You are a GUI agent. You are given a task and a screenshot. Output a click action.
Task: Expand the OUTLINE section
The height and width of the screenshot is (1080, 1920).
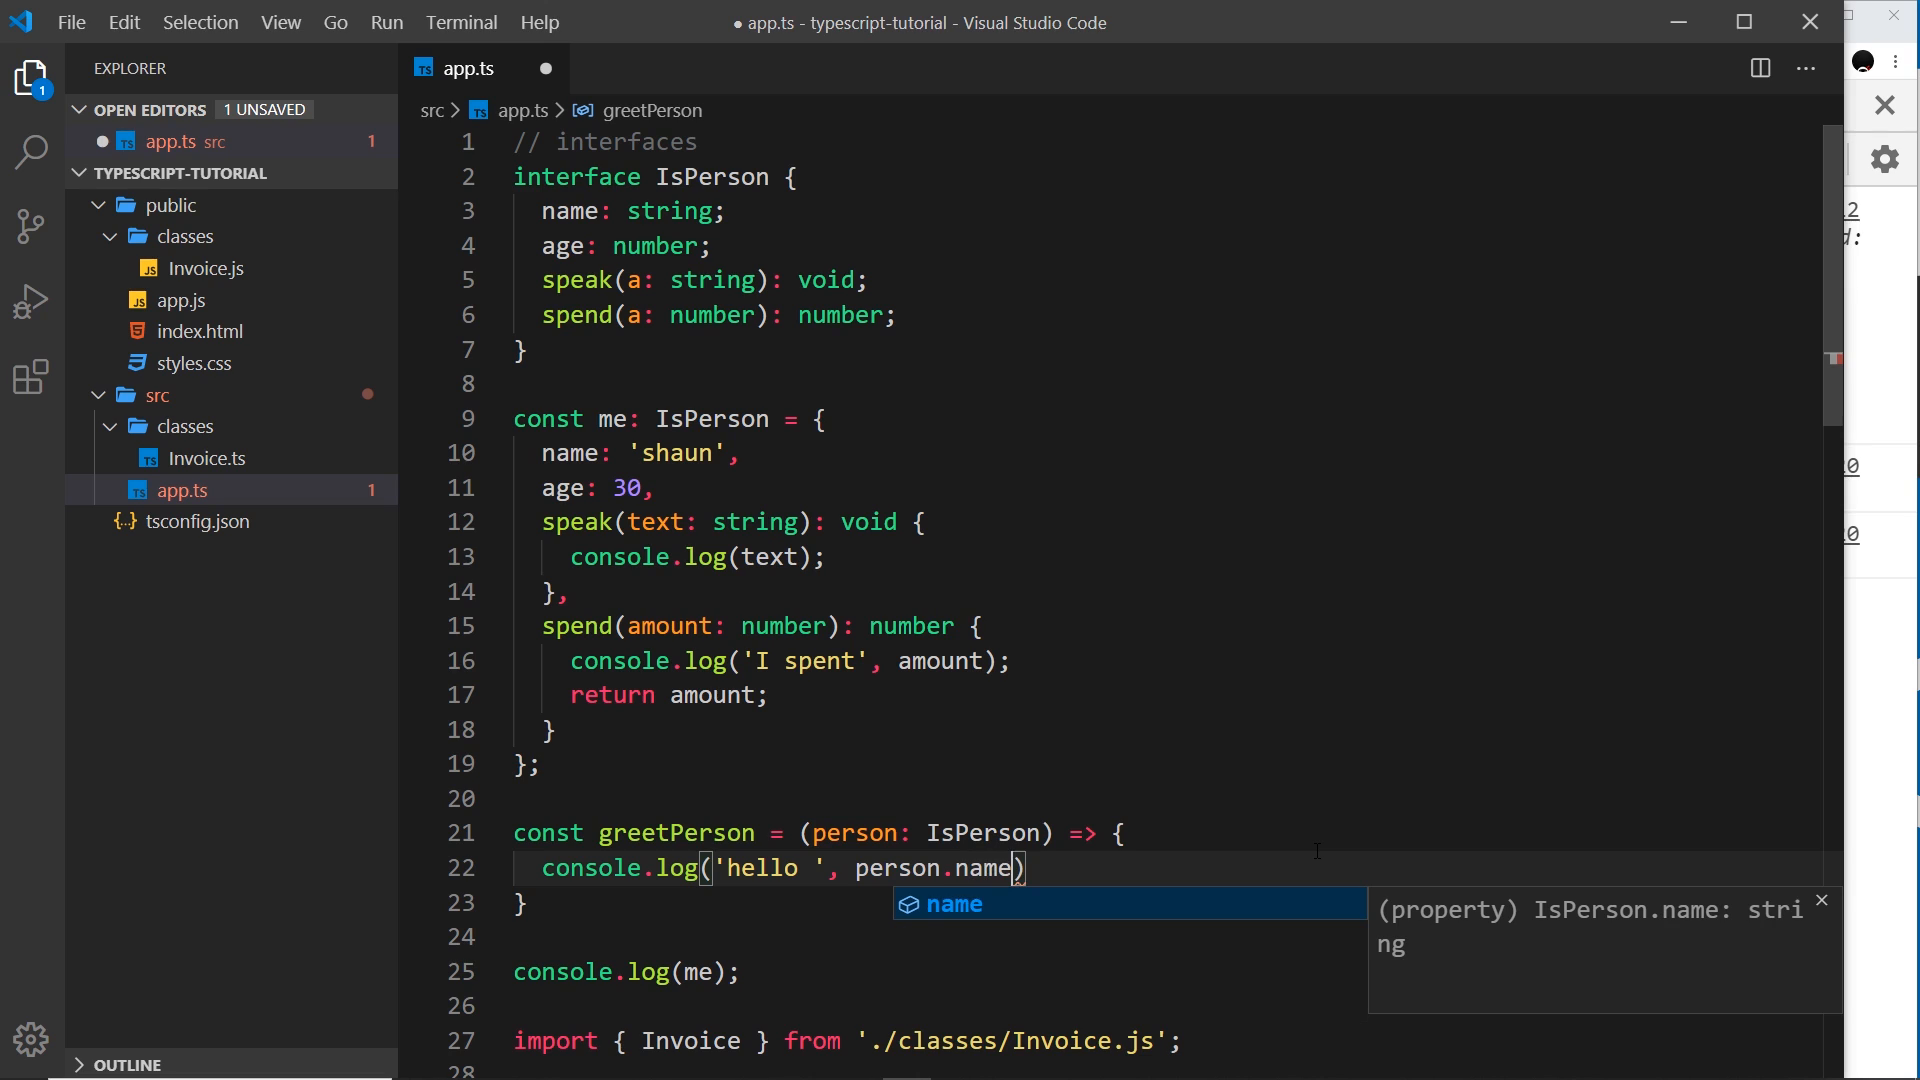pos(79,1065)
